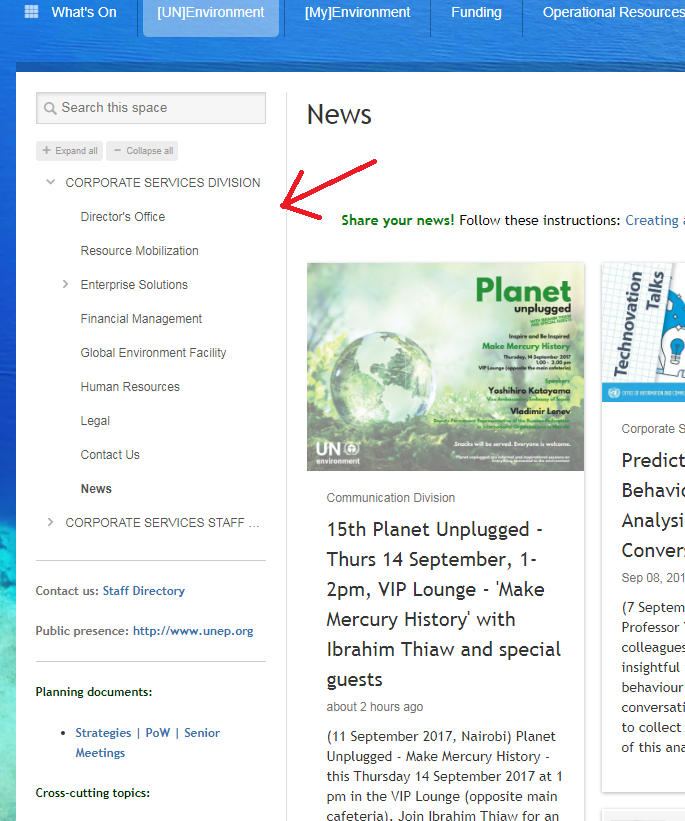Open the Funding menu
This screenshot has width=685, height=821.
click(x=477, y=12)
